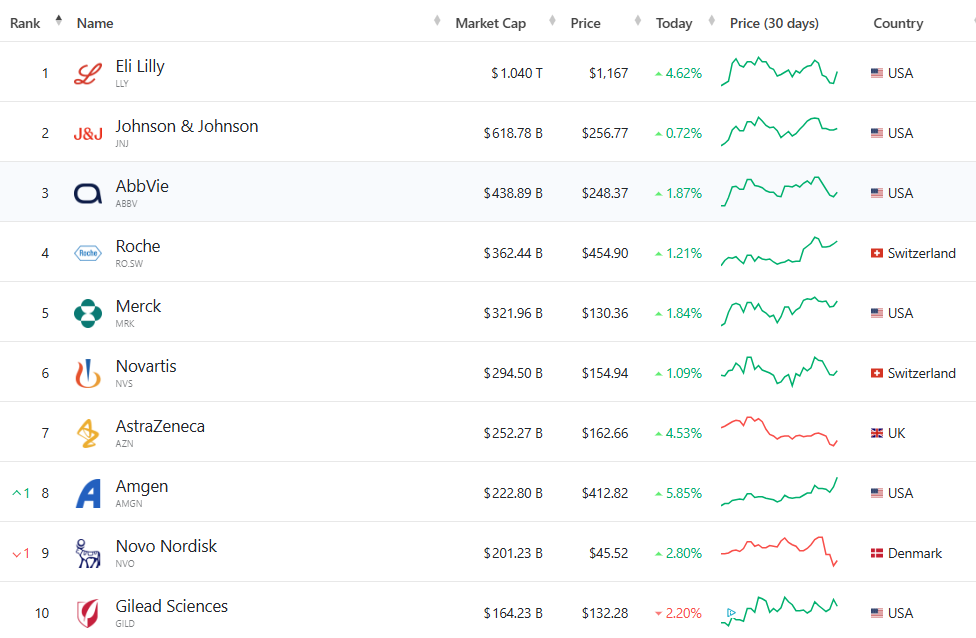Click price value $45.52
976x638 pixels.
pyautogui.click(x=609, y=553)
